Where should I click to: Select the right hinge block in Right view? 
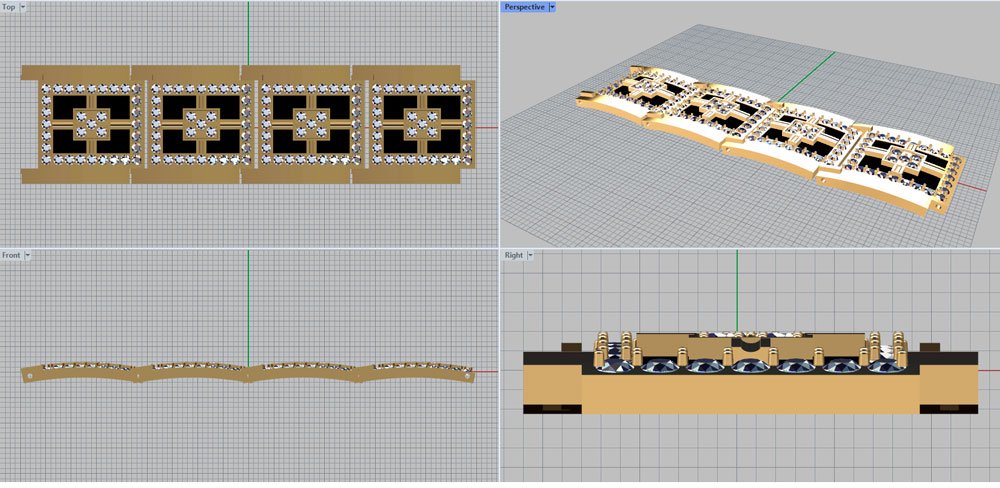[947, 380]
